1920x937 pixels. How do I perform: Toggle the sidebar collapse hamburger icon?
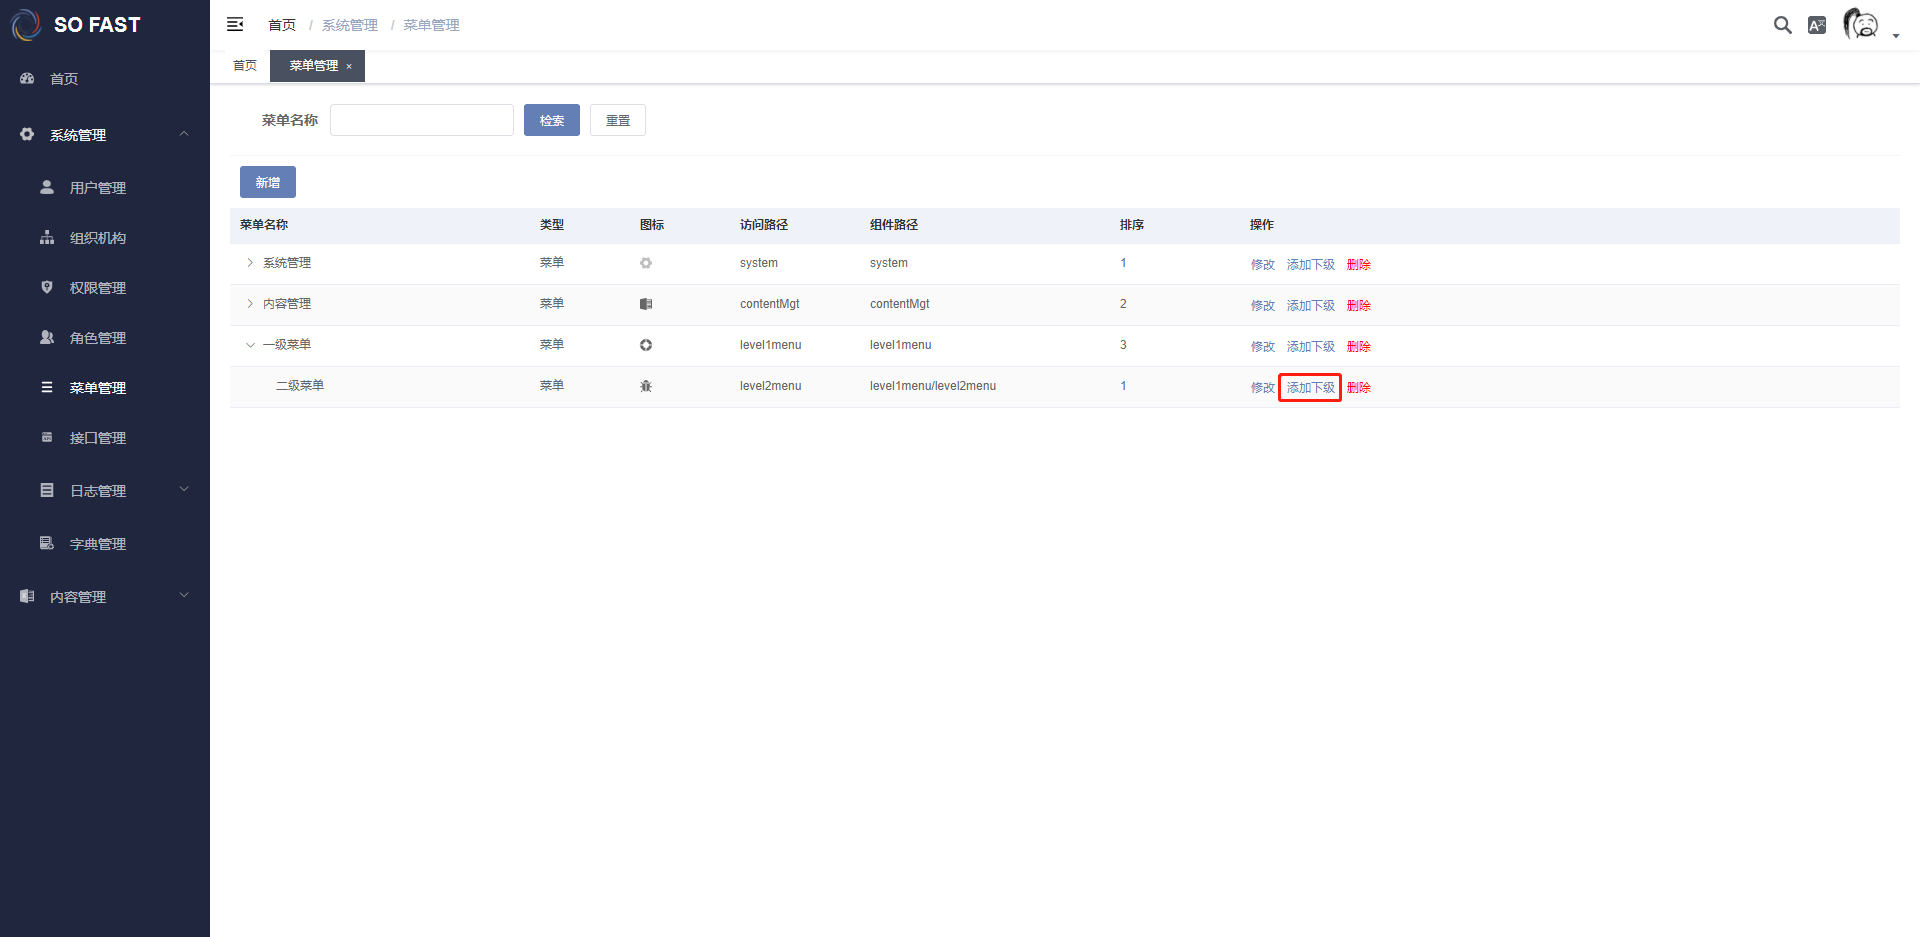pos(235,24)
